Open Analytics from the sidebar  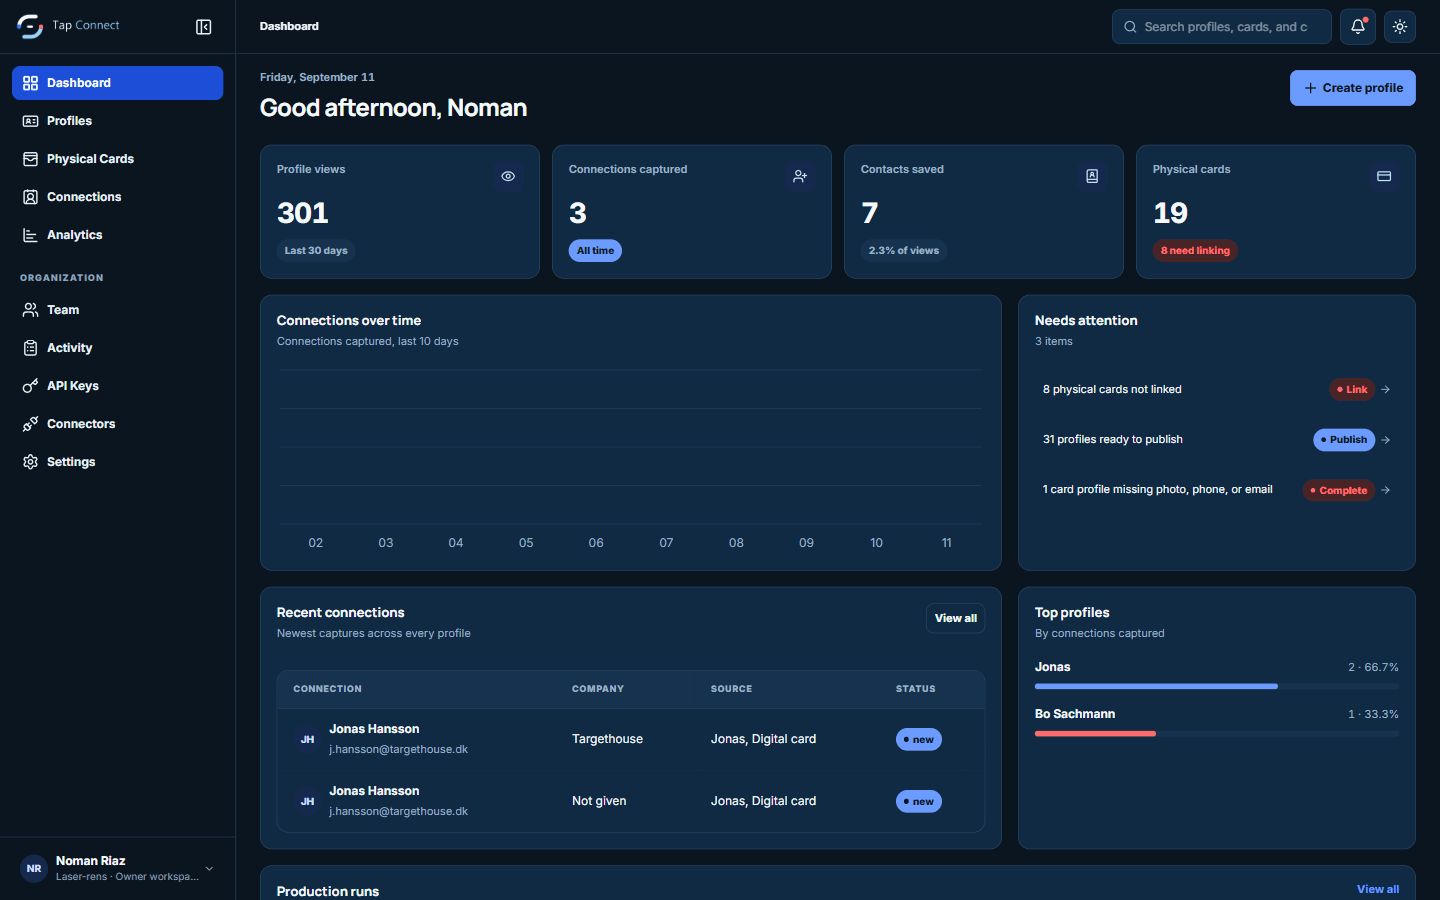click(x=117, y=235)
